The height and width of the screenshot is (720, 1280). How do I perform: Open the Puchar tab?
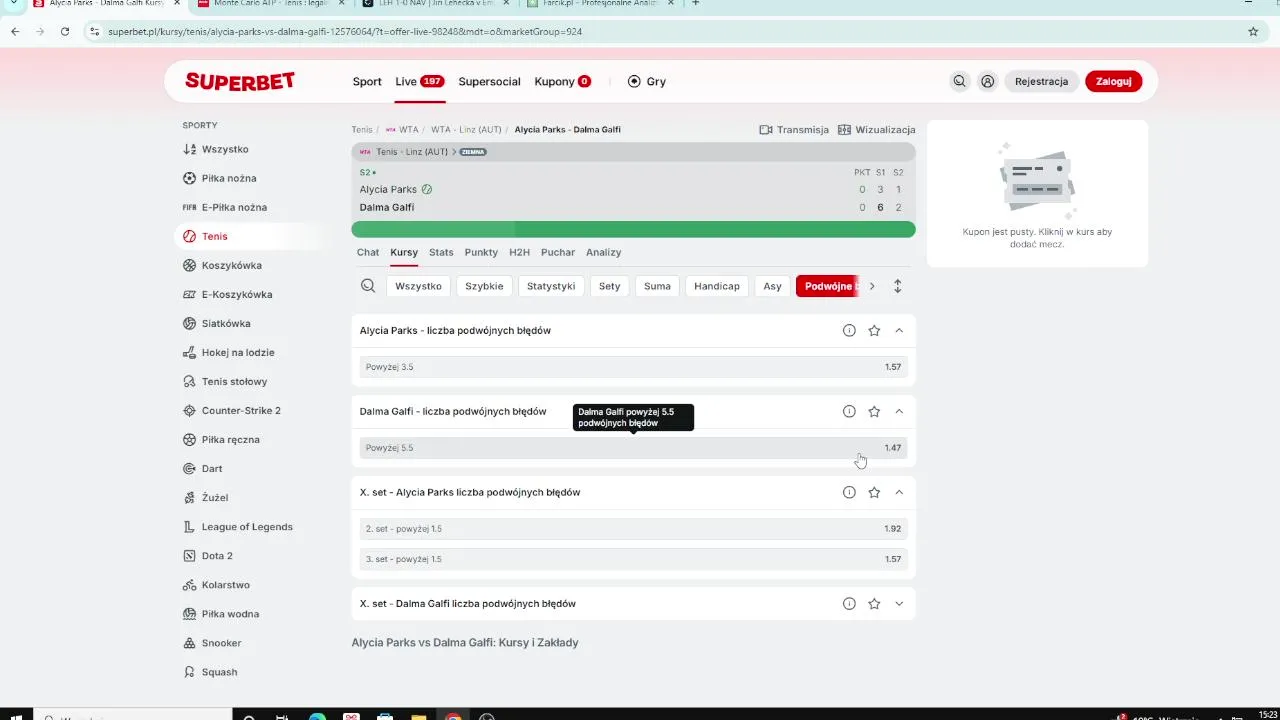point(558,252)
